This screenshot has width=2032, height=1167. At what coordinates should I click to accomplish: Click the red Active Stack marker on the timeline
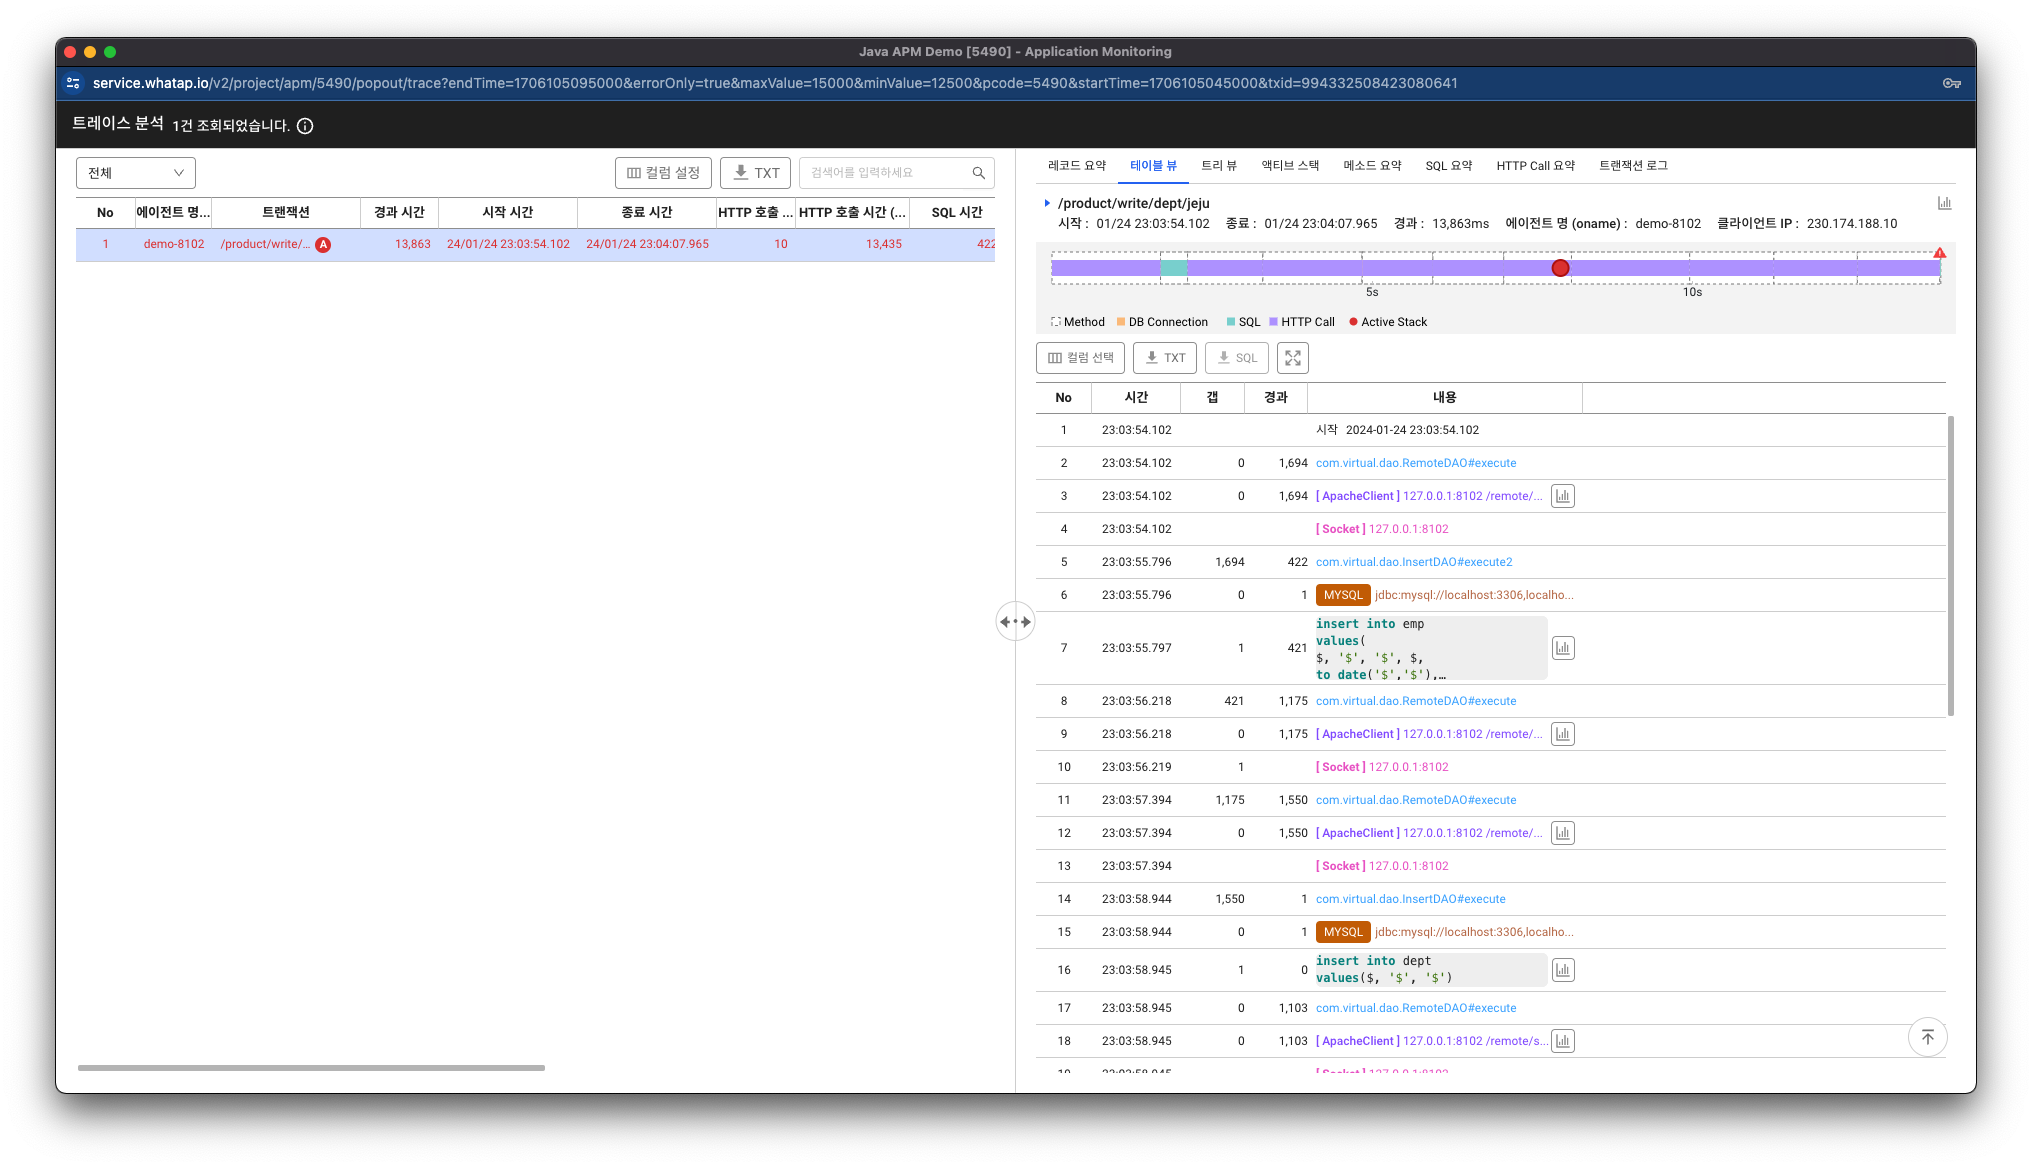[x=1560, y=268]
